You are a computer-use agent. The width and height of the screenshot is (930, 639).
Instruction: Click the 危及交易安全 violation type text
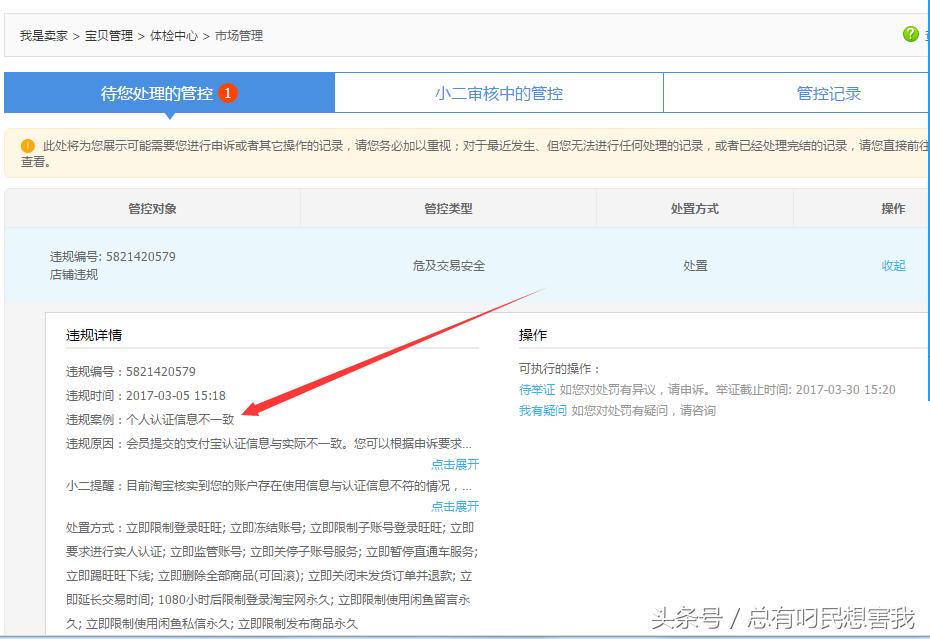(450, 266)
